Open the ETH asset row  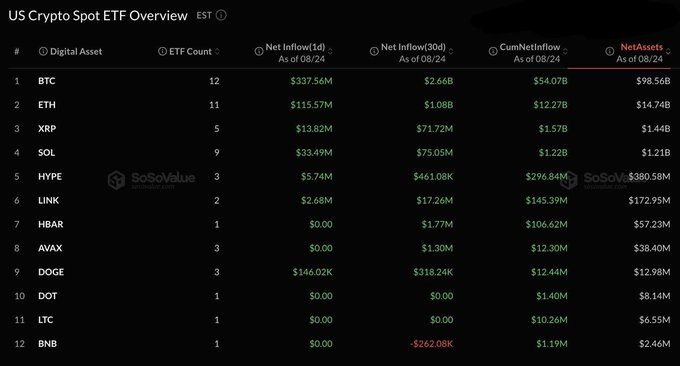tap(340, 105)
